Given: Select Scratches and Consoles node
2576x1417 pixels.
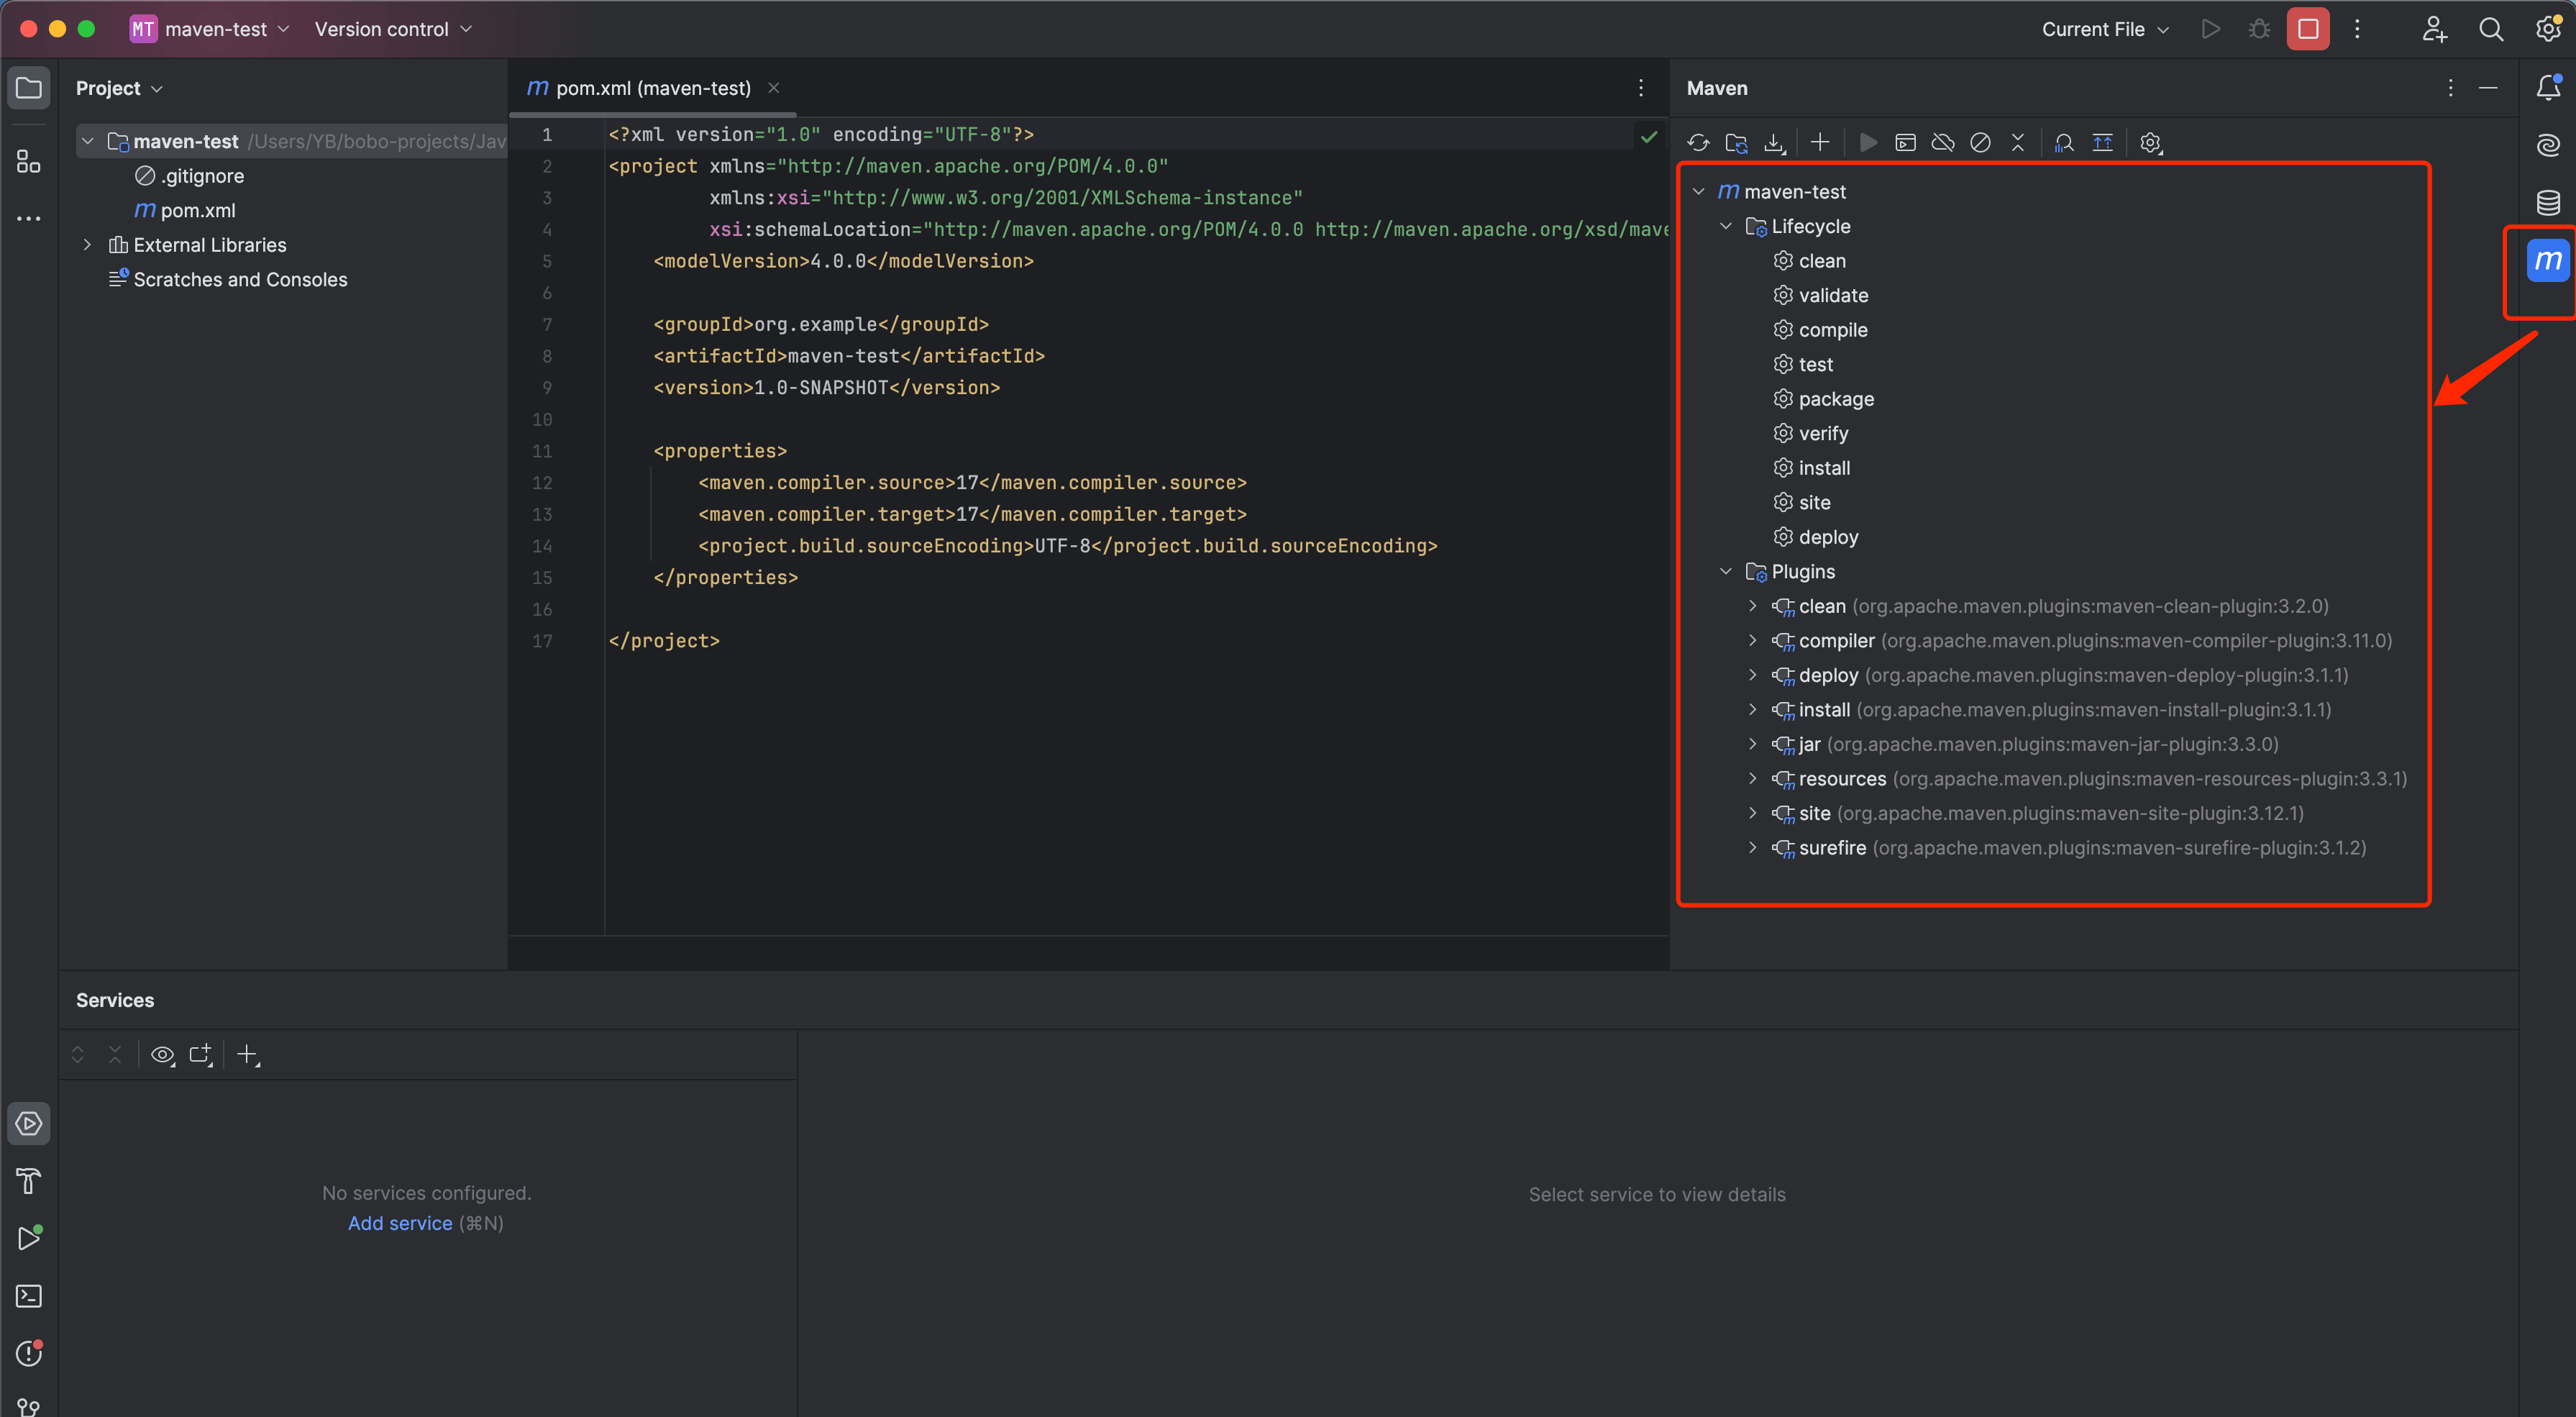Looking at the screenshot, I should click(x=240, y=280).
